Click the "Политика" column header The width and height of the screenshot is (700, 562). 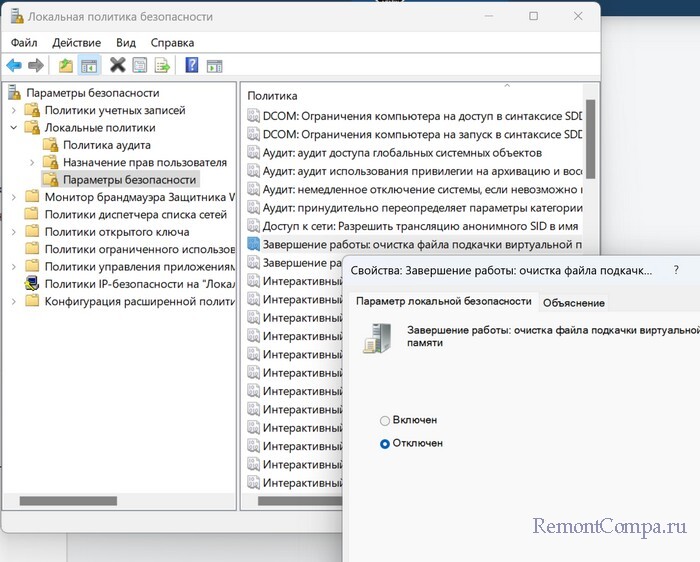(x=272, y=96)
